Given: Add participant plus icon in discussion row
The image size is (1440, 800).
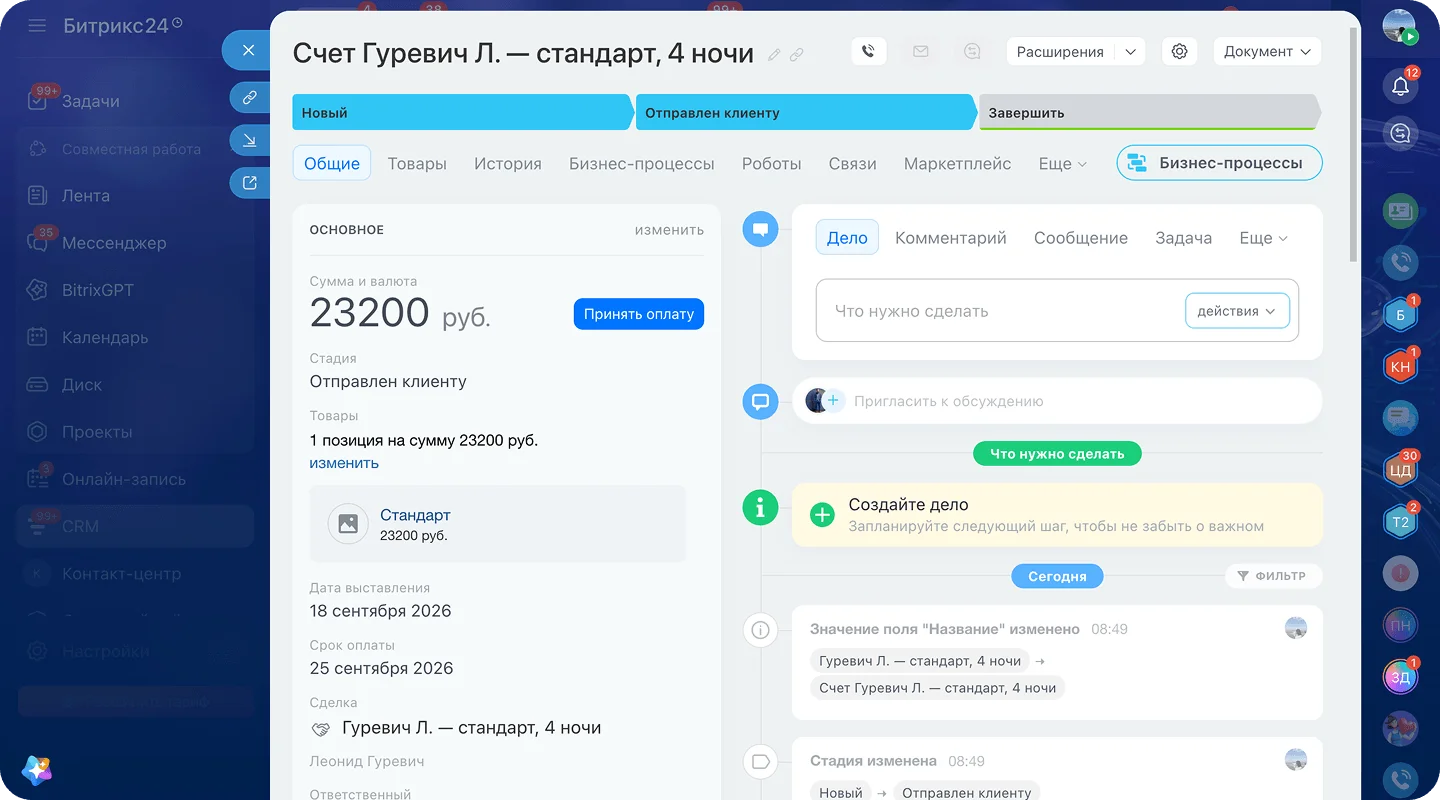Looking at the screenshot, I should click(833, 401).
